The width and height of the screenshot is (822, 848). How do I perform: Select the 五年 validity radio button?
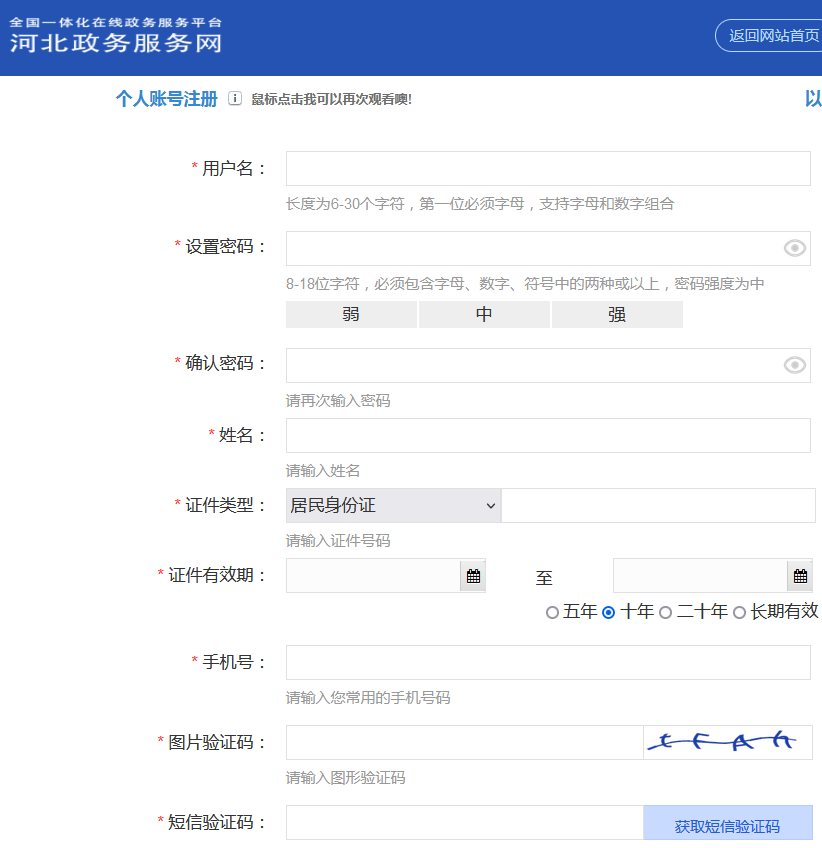[553, 612]
